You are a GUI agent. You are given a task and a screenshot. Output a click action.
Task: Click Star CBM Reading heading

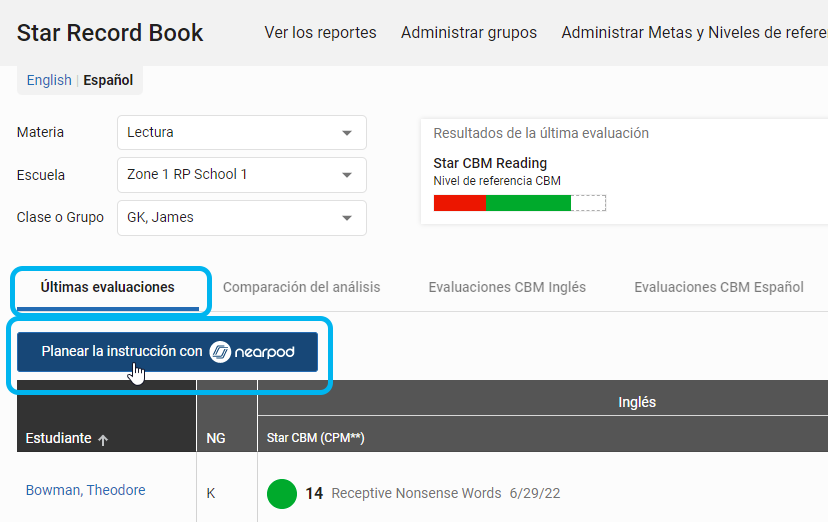click(490, 163)
